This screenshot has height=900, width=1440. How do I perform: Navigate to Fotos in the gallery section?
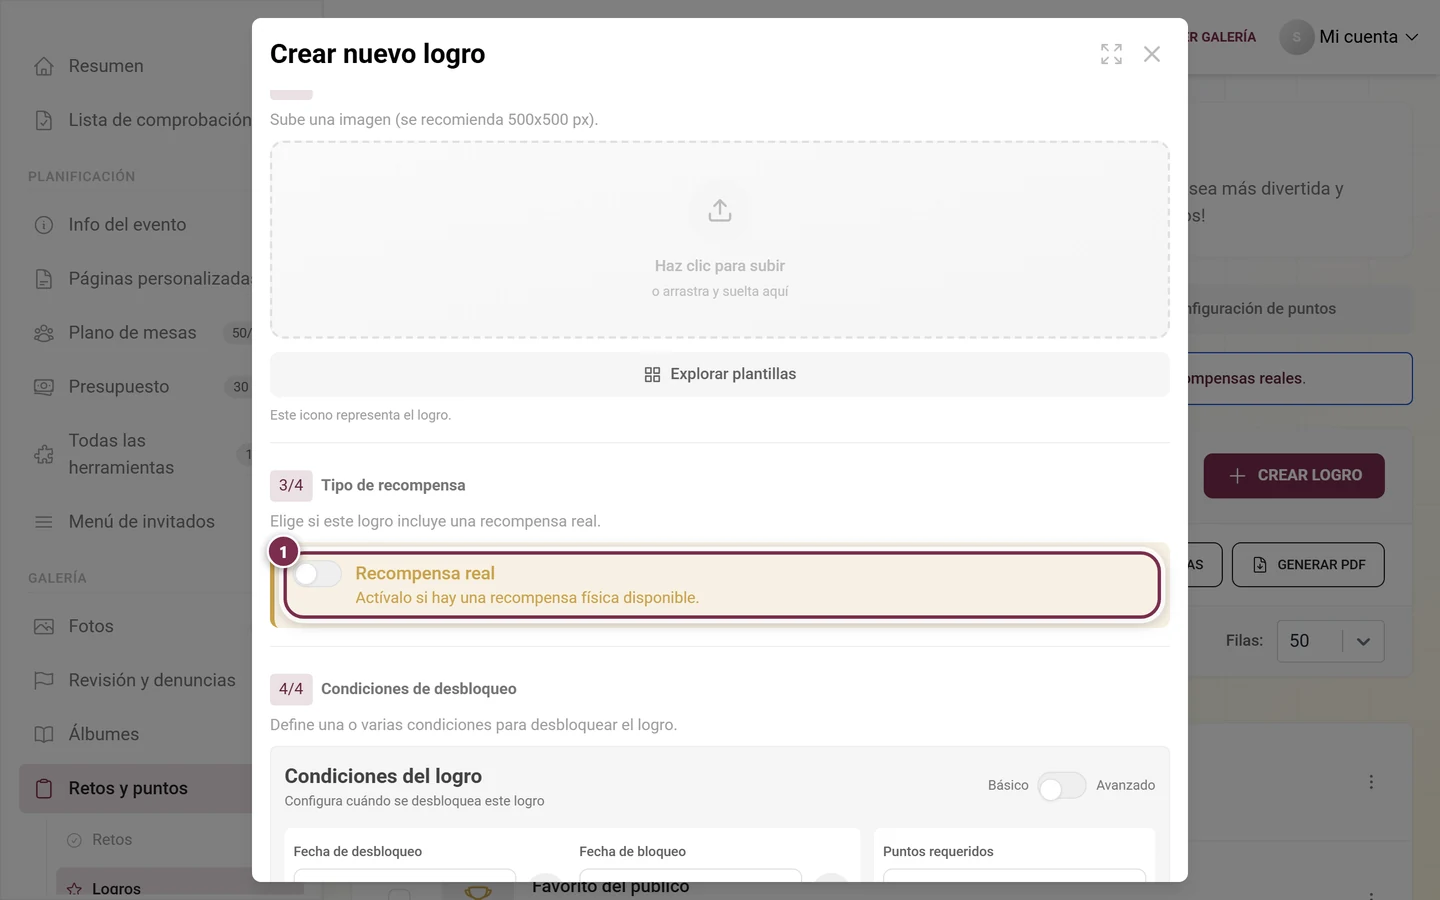click(x=91, y=626)
